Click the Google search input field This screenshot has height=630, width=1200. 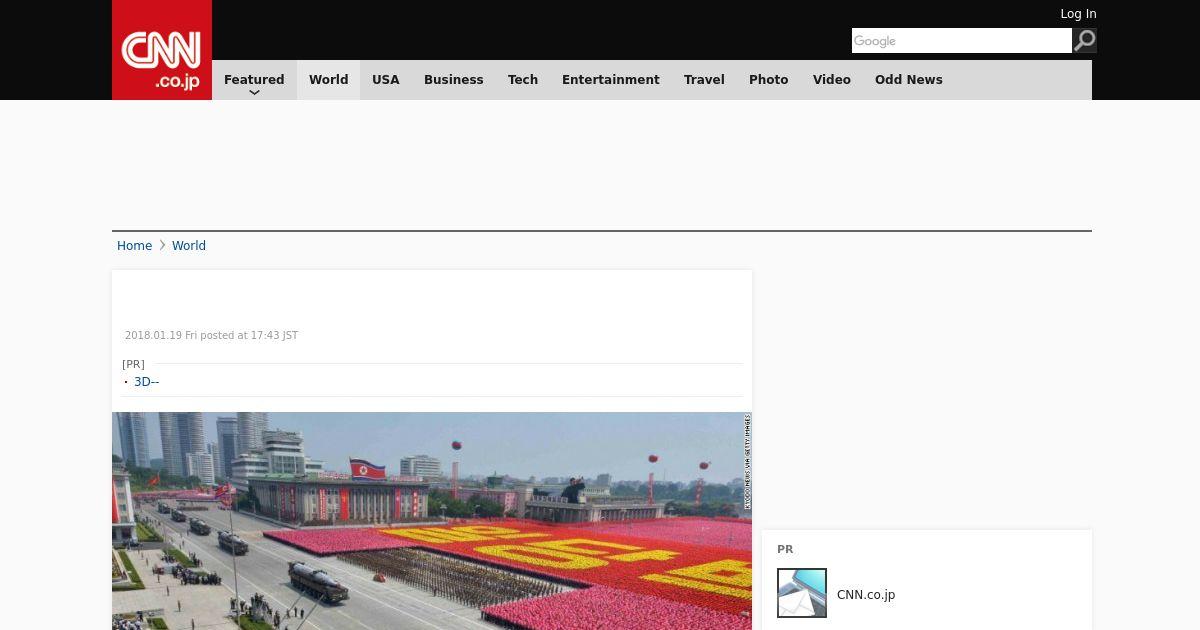961,40
